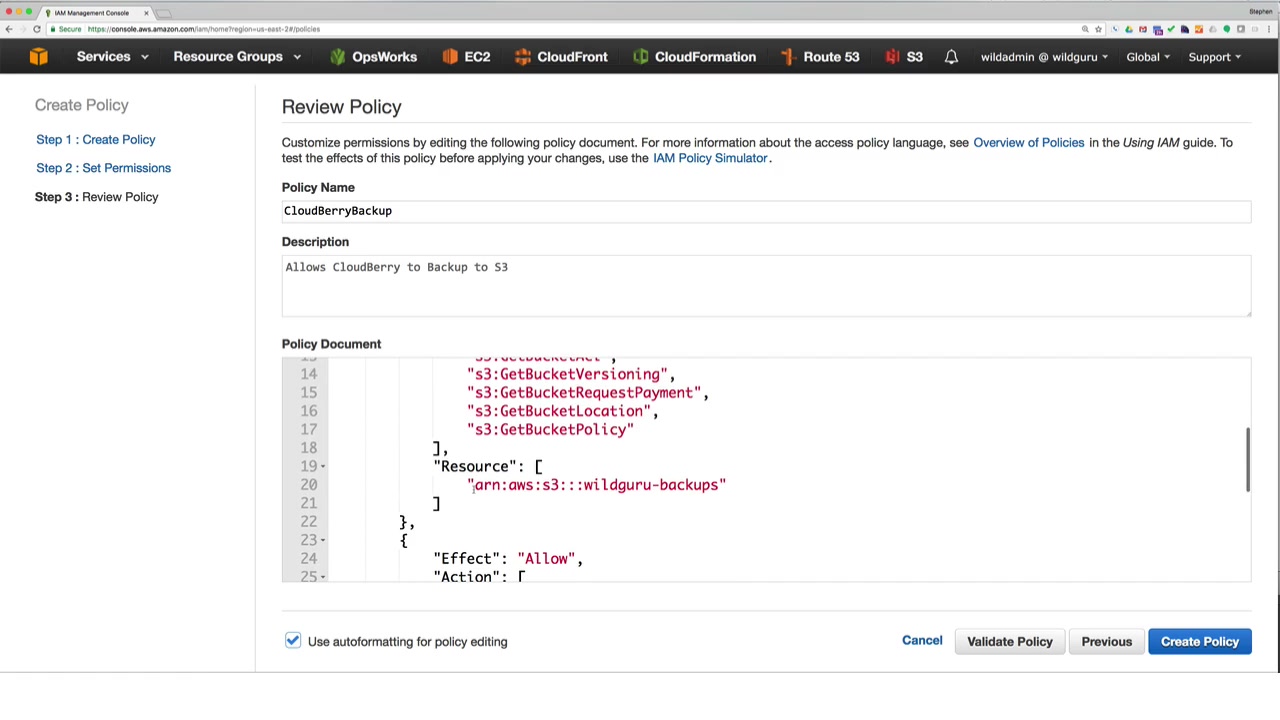Toggle the autoformatting for policy editing checkbox
This screenshot has height=720, width=1280.
292,641
